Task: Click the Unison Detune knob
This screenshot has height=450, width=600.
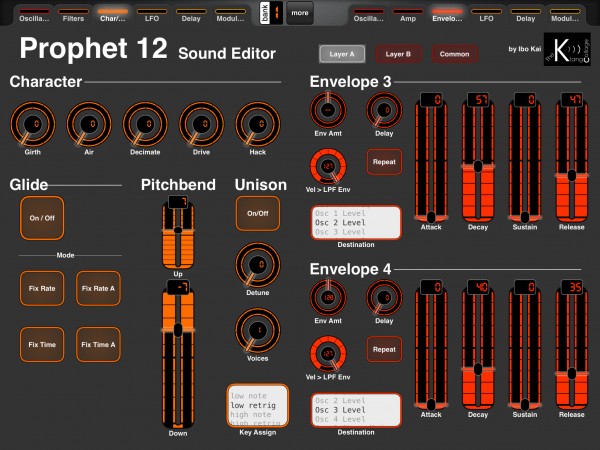Action: pos(258,265)
